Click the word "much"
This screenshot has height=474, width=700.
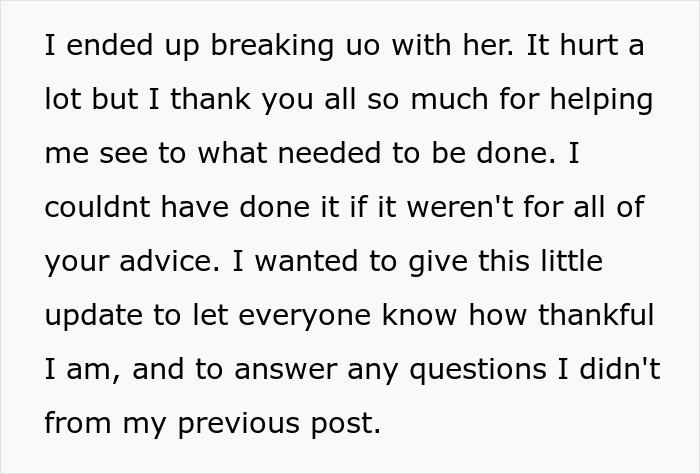[449, 99]
